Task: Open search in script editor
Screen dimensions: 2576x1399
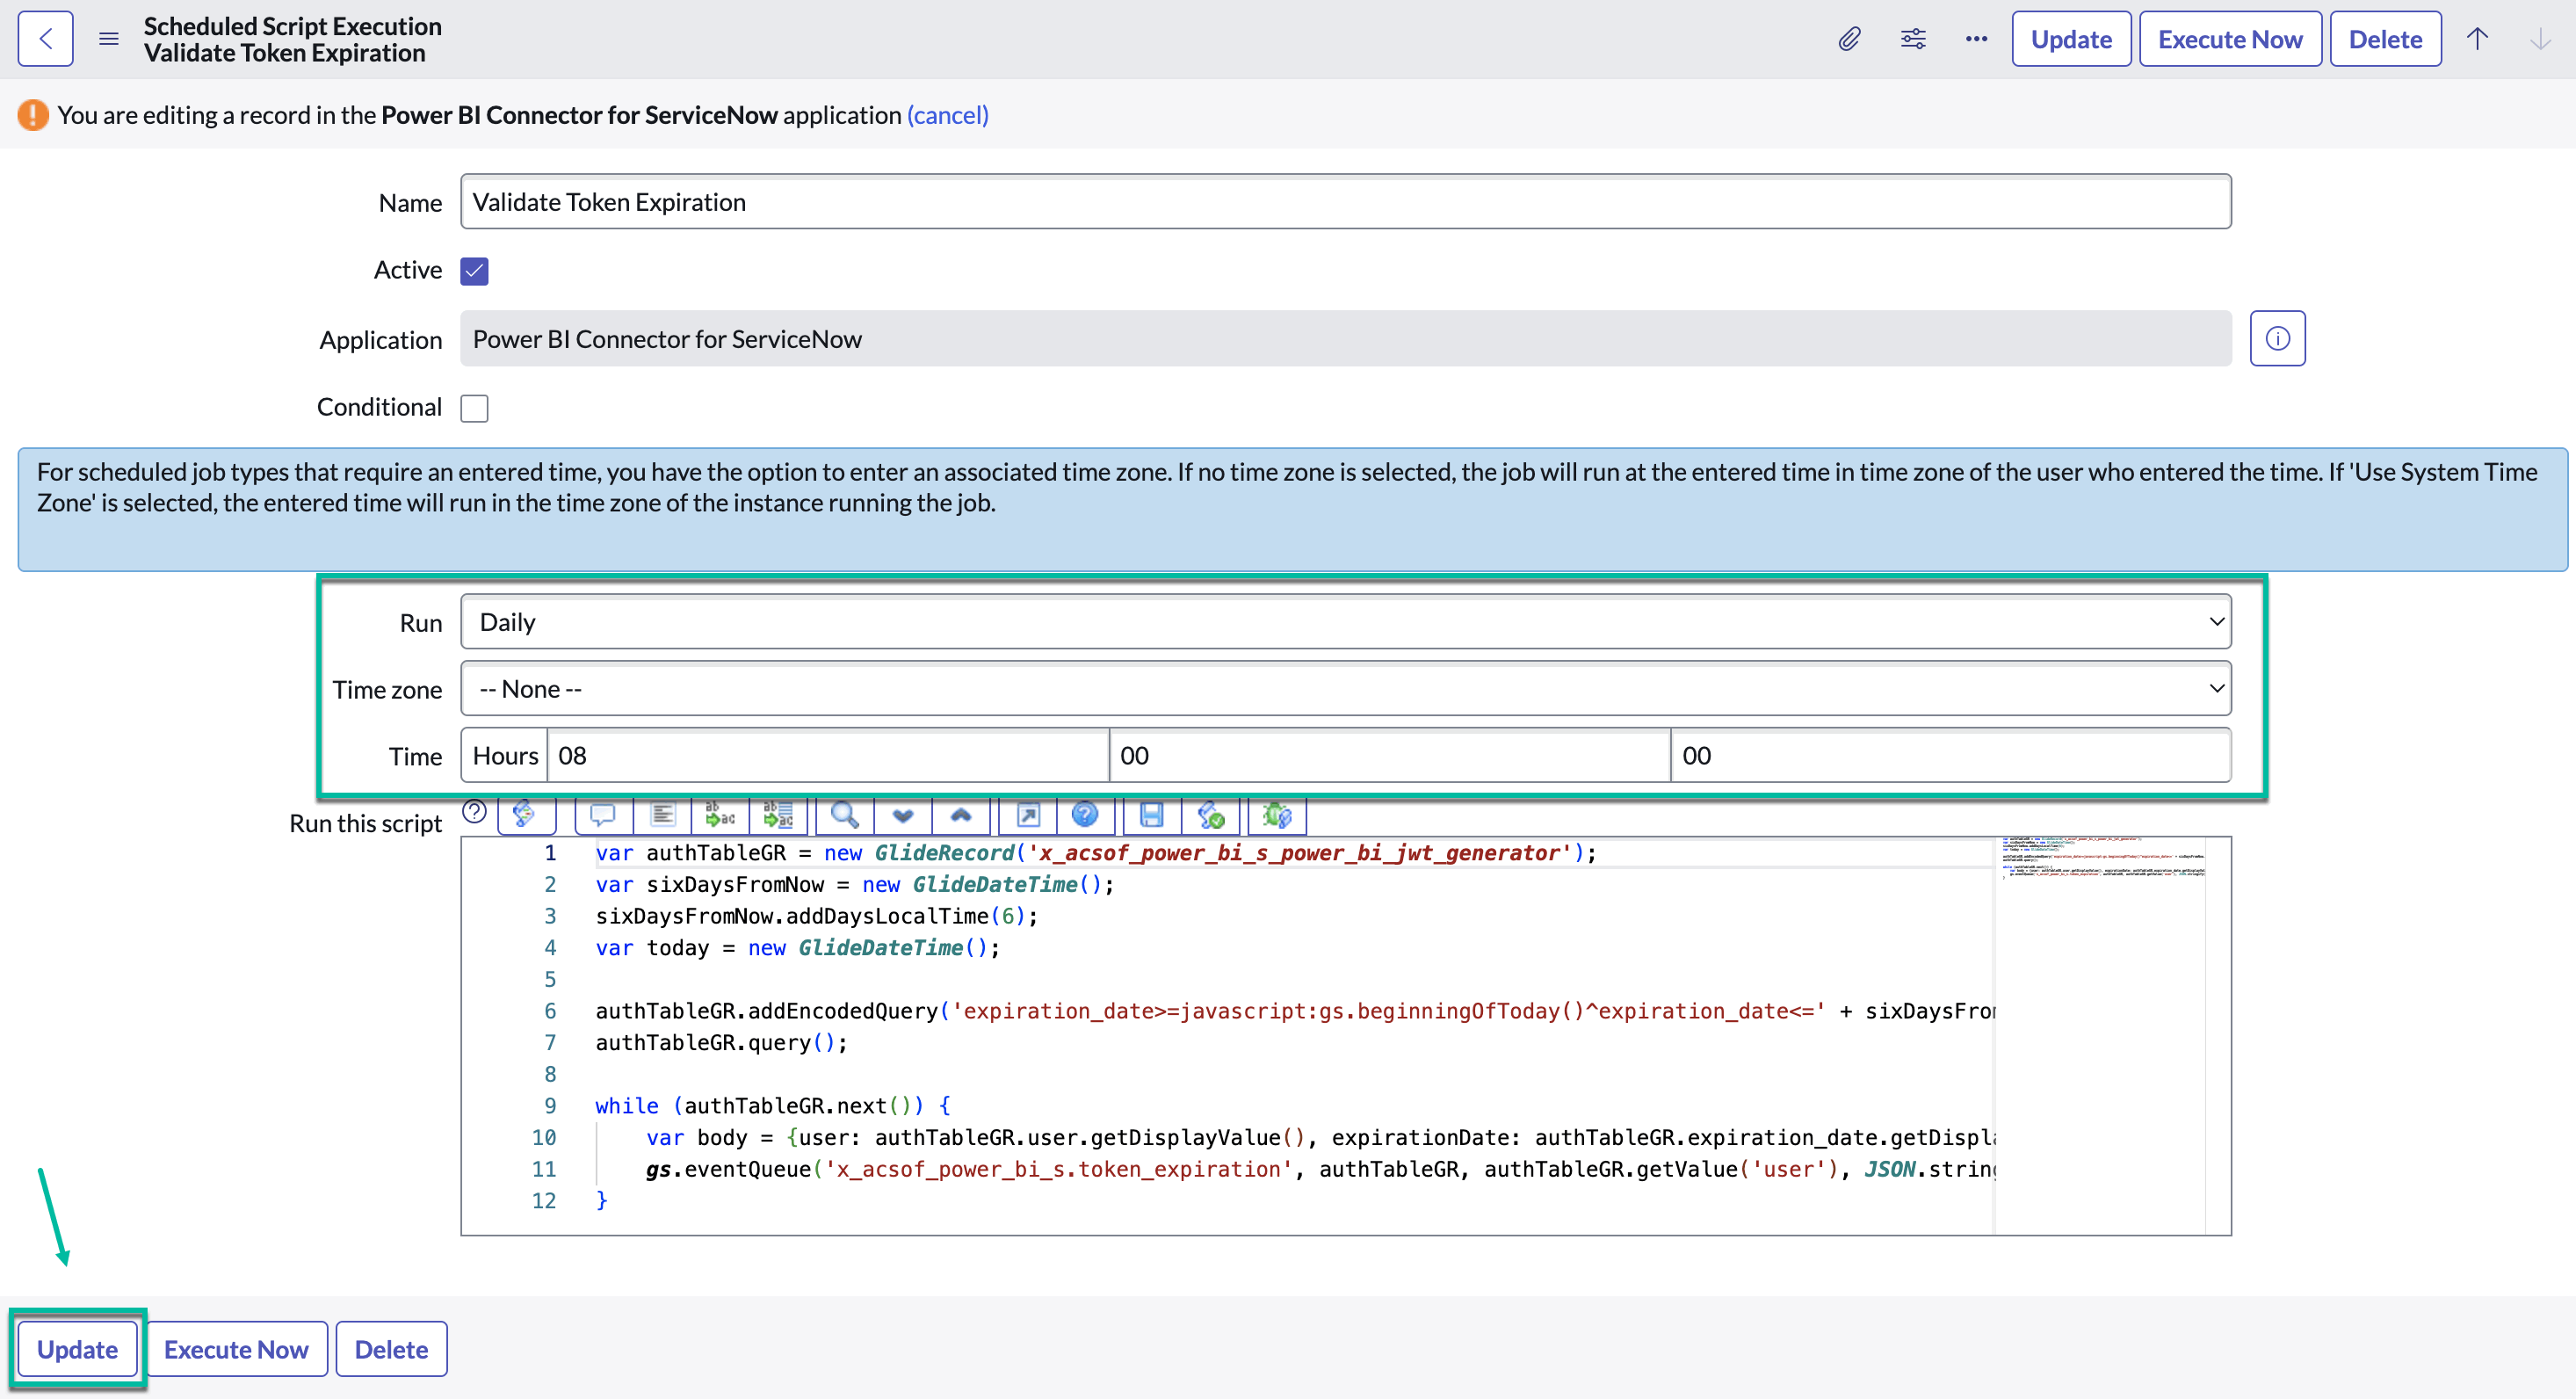Action: 845,815
